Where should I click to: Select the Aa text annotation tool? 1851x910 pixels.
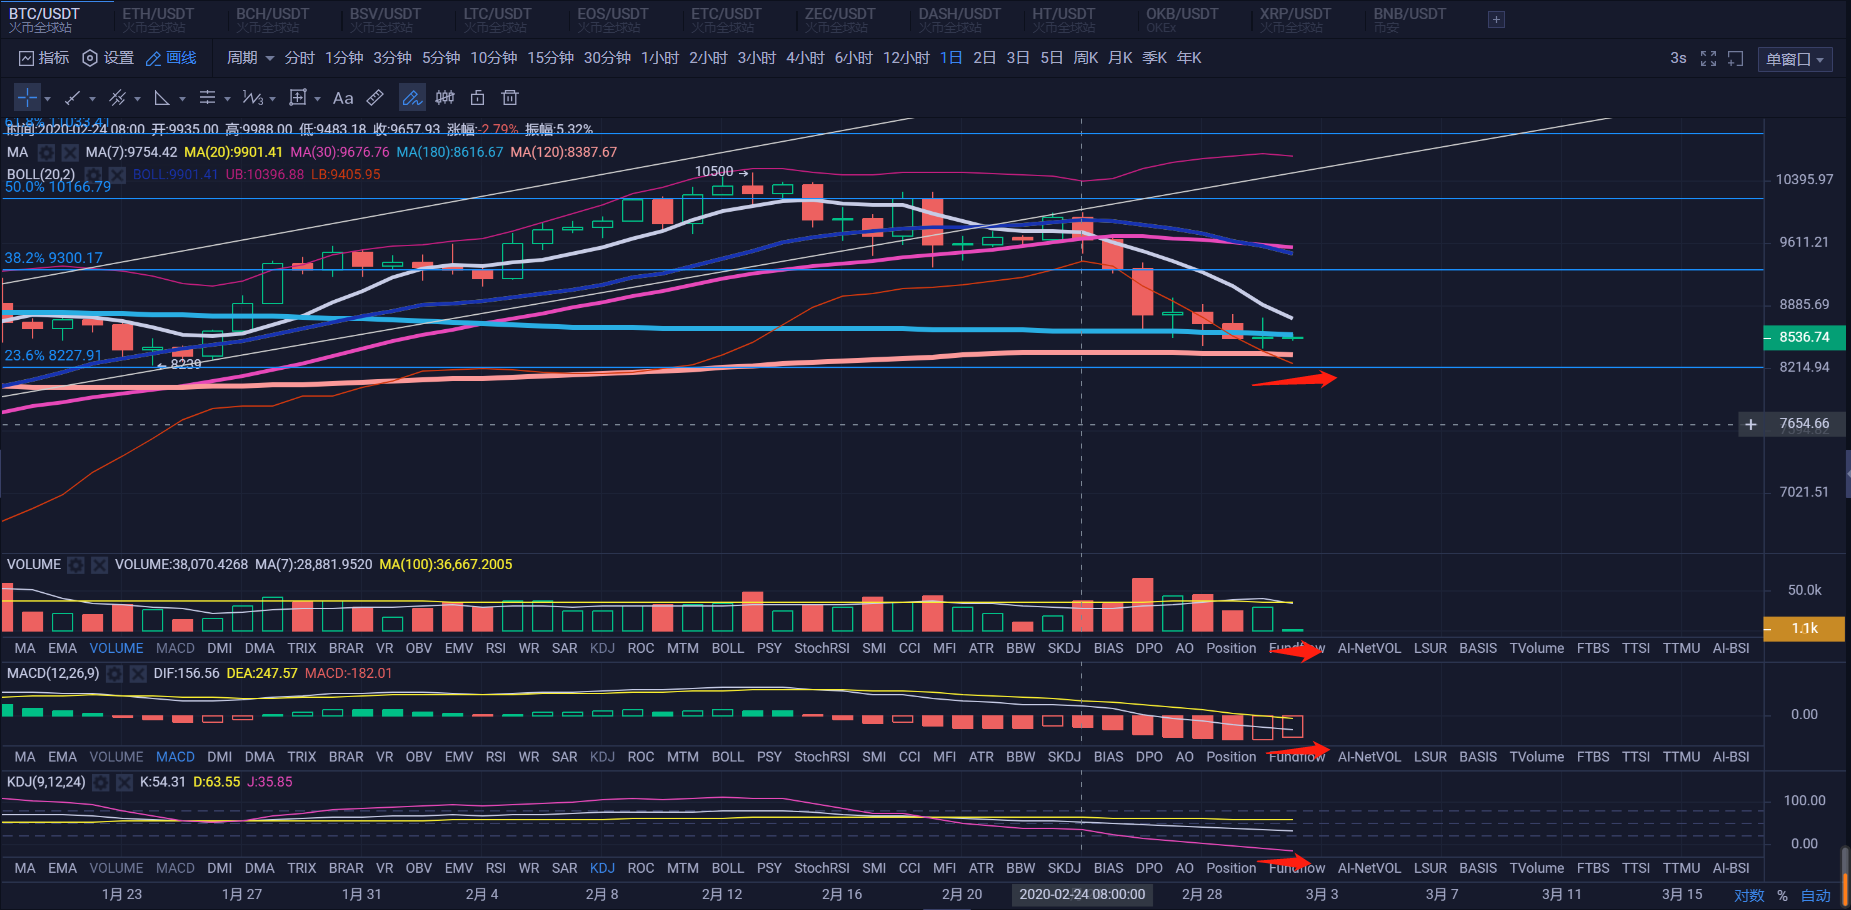point(343,98)
